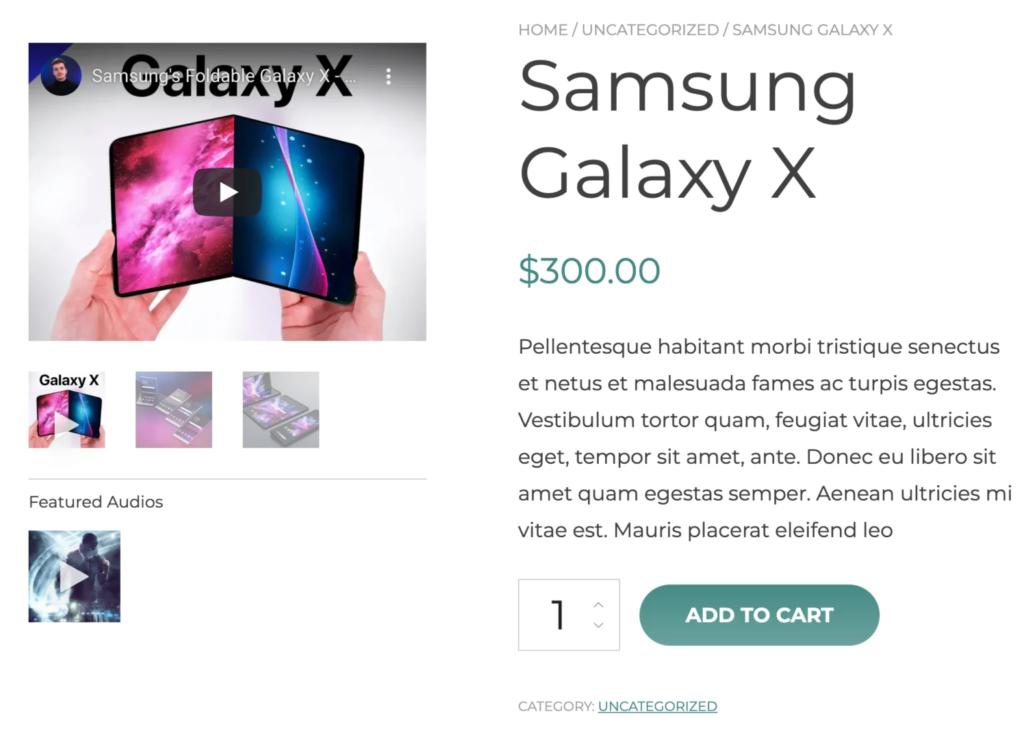This screenshot has width=1024, height=739.
Task: Select the third product gallery thumbnail
Action: coord(281,410)
